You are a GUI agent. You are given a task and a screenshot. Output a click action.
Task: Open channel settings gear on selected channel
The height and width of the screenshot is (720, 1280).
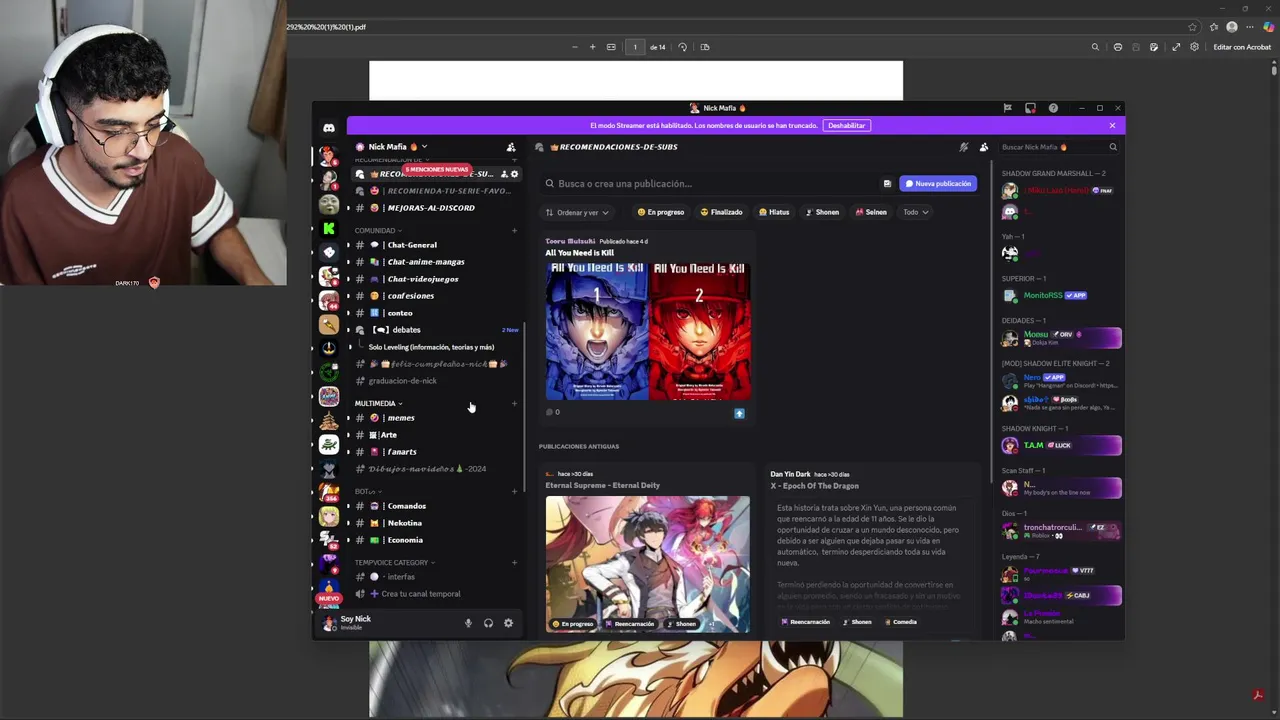point(515,174)
